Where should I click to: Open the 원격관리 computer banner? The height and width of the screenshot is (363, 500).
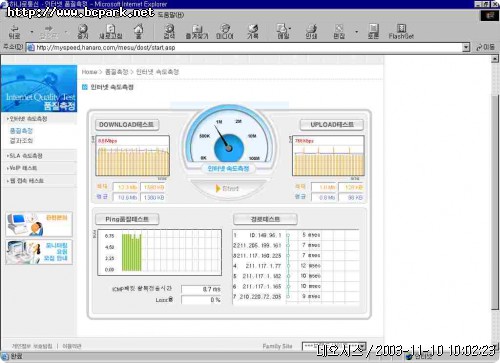(x=39, y=224)
